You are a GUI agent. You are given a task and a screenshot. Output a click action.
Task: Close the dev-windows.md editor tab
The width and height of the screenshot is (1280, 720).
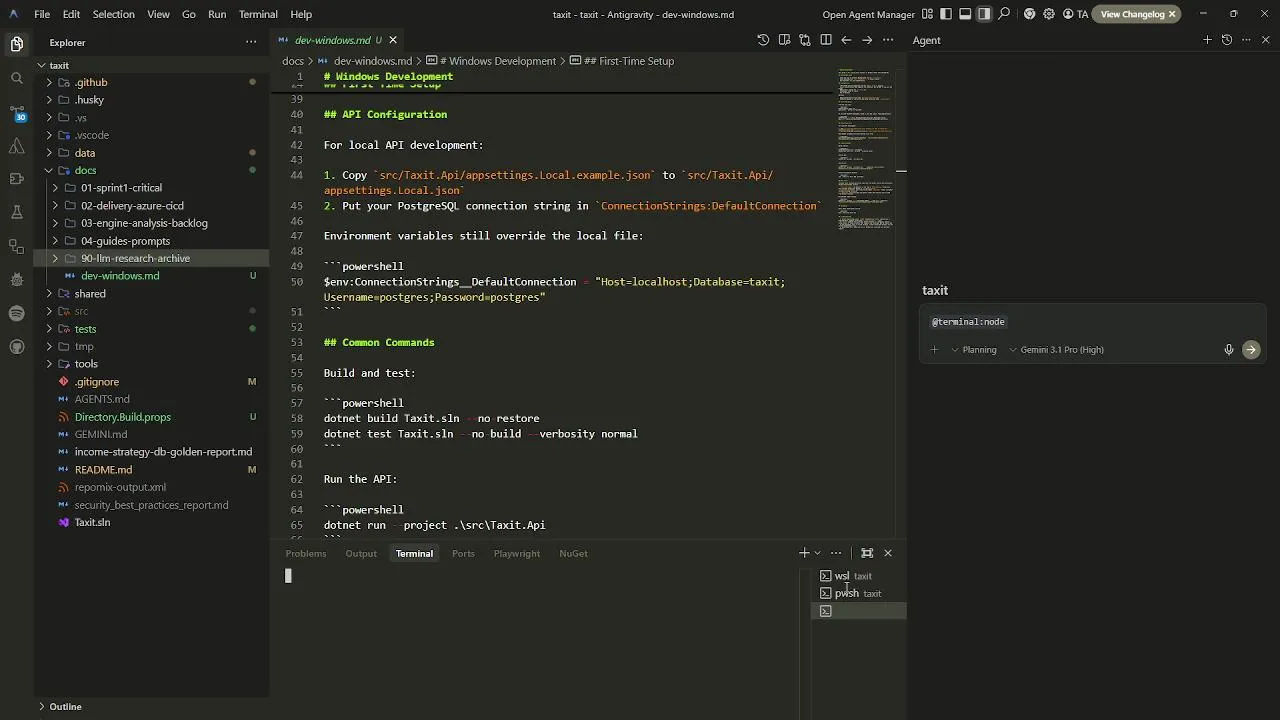pos(393,40)
